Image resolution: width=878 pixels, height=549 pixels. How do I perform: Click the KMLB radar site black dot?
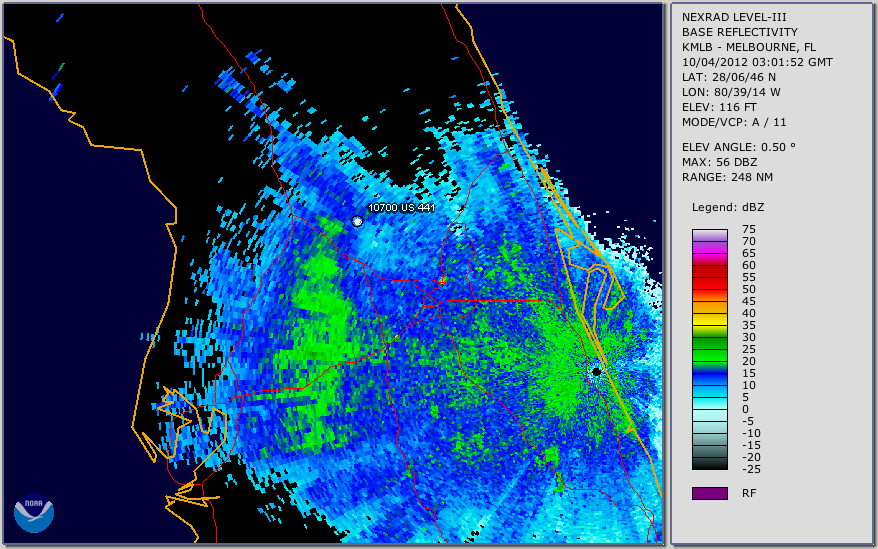(596, 371)
